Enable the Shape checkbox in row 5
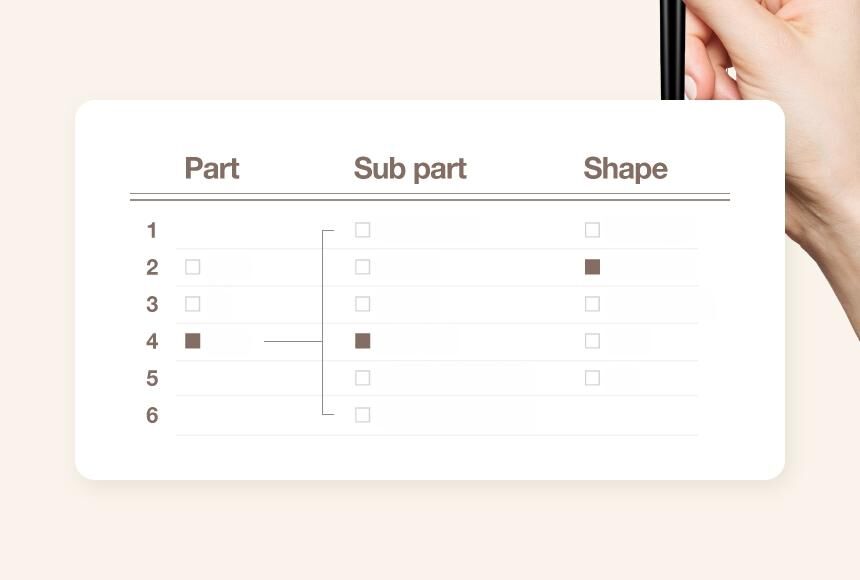The image size is (860, 580). coord(593,378)
